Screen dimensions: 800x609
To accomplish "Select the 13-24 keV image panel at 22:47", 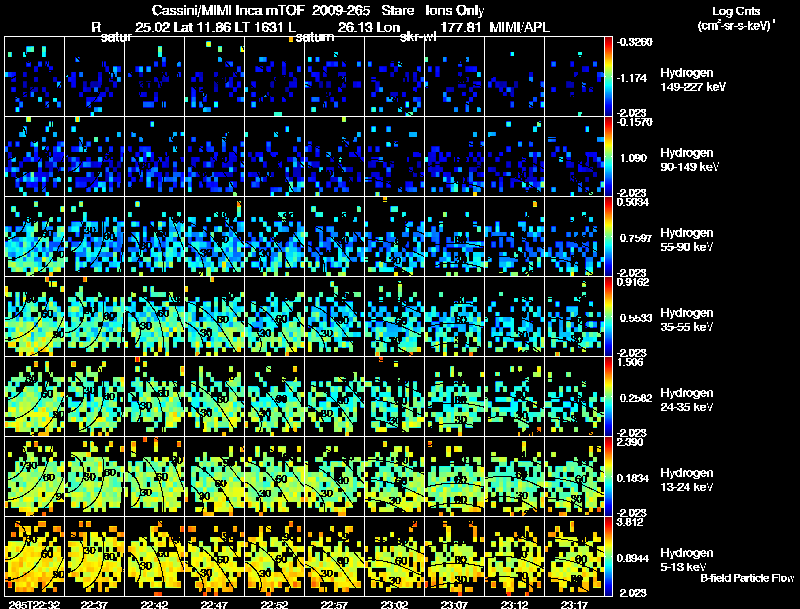I will [214, 477].
